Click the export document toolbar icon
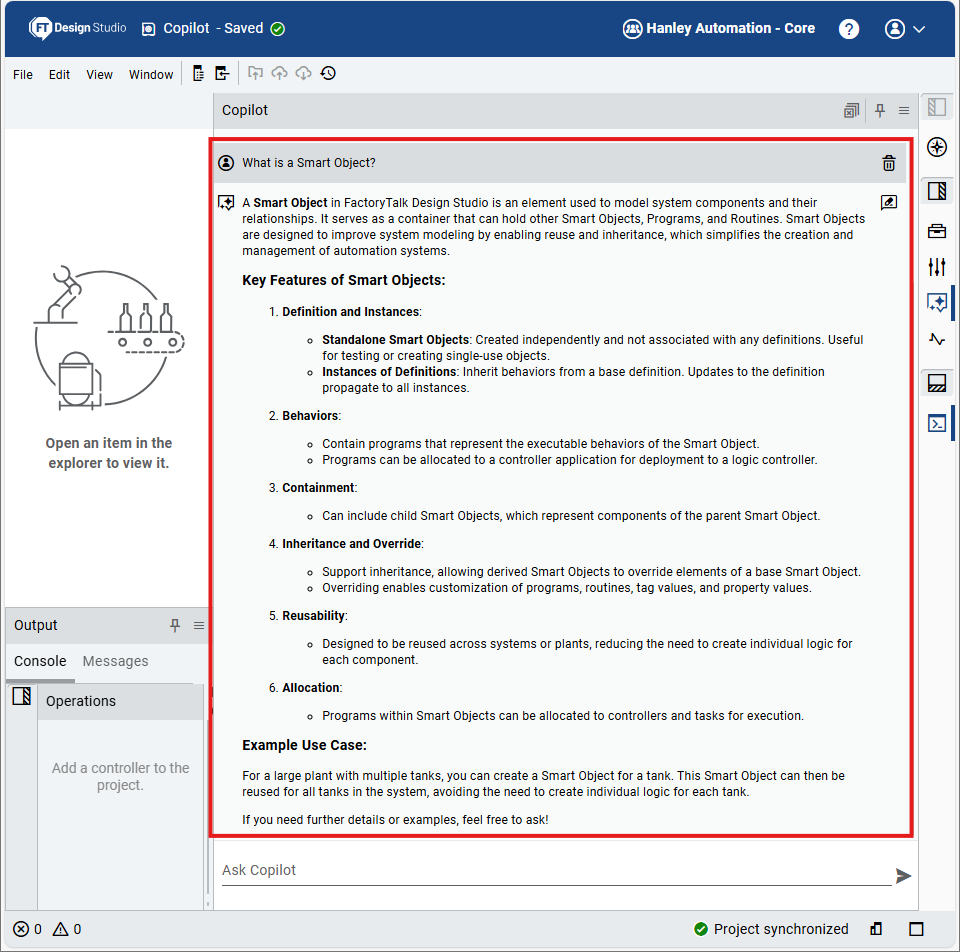Image resolution: width=960 pixels, height=952 pixels. pos(222,73)
